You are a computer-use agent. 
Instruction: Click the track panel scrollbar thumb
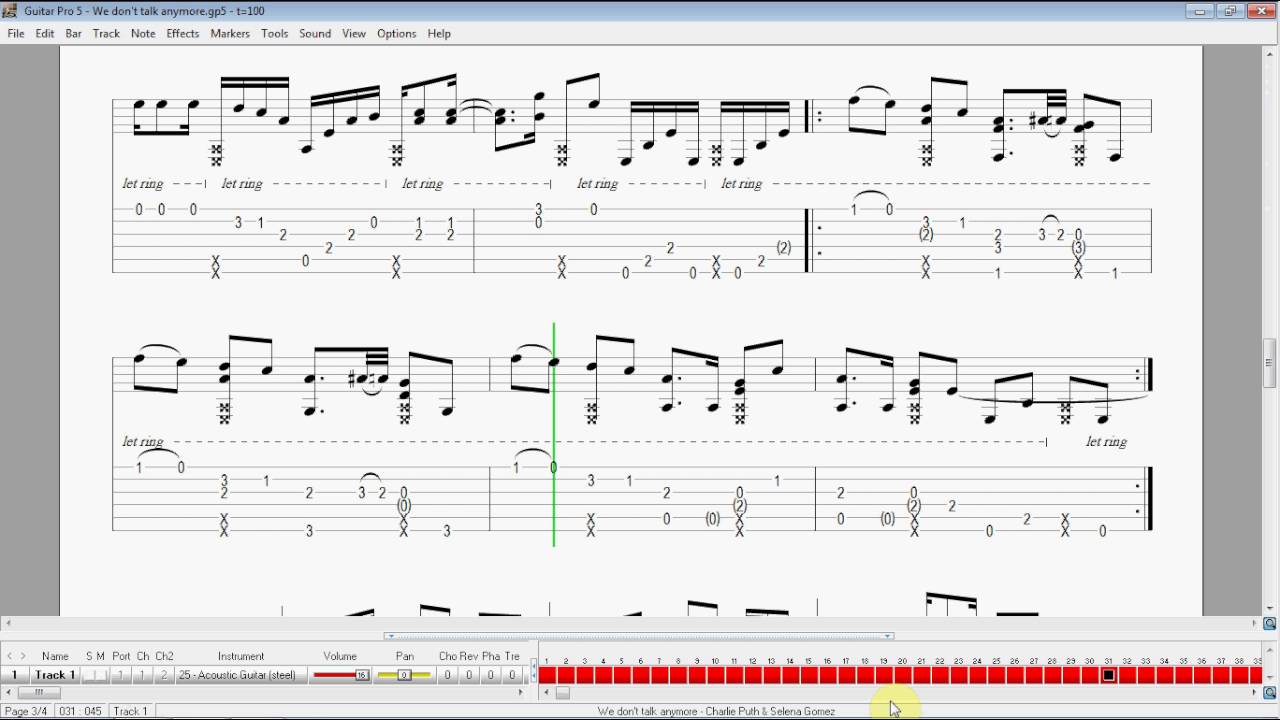click(x=40, y=692)
